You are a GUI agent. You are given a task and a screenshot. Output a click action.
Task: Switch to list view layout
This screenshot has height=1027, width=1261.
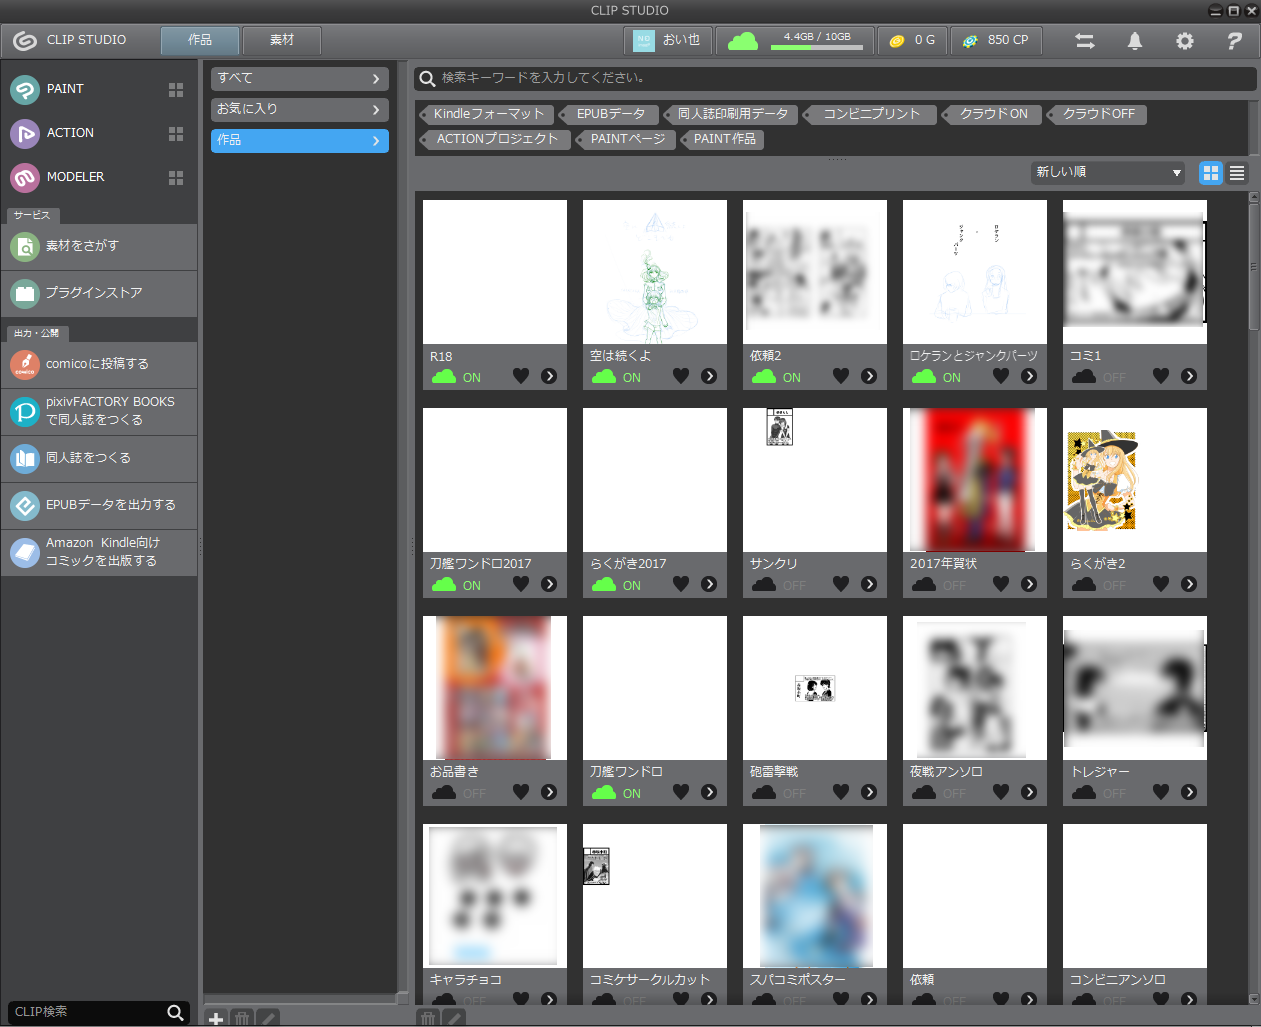coord(1237,173)
